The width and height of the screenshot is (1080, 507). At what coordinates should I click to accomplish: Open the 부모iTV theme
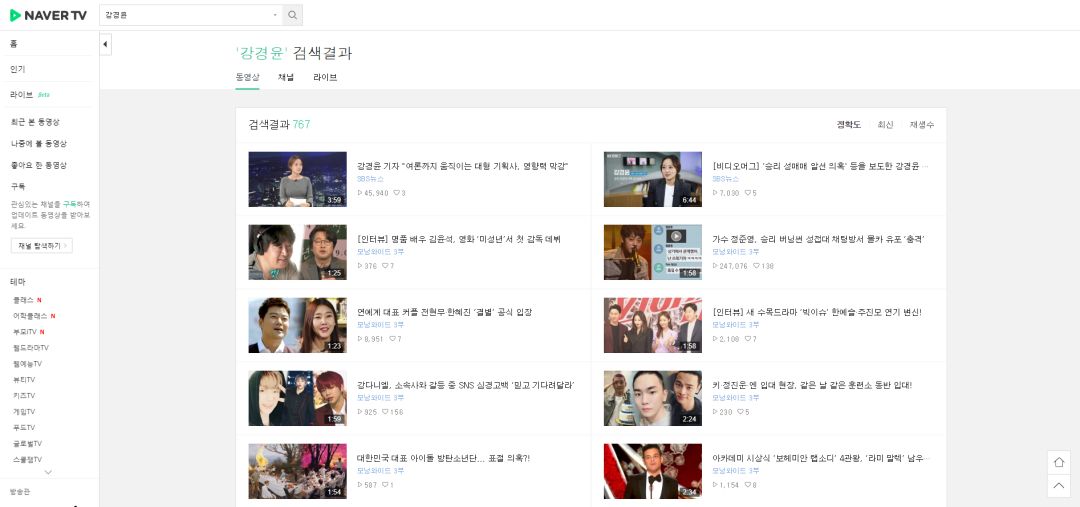click(x=25, y=332)
